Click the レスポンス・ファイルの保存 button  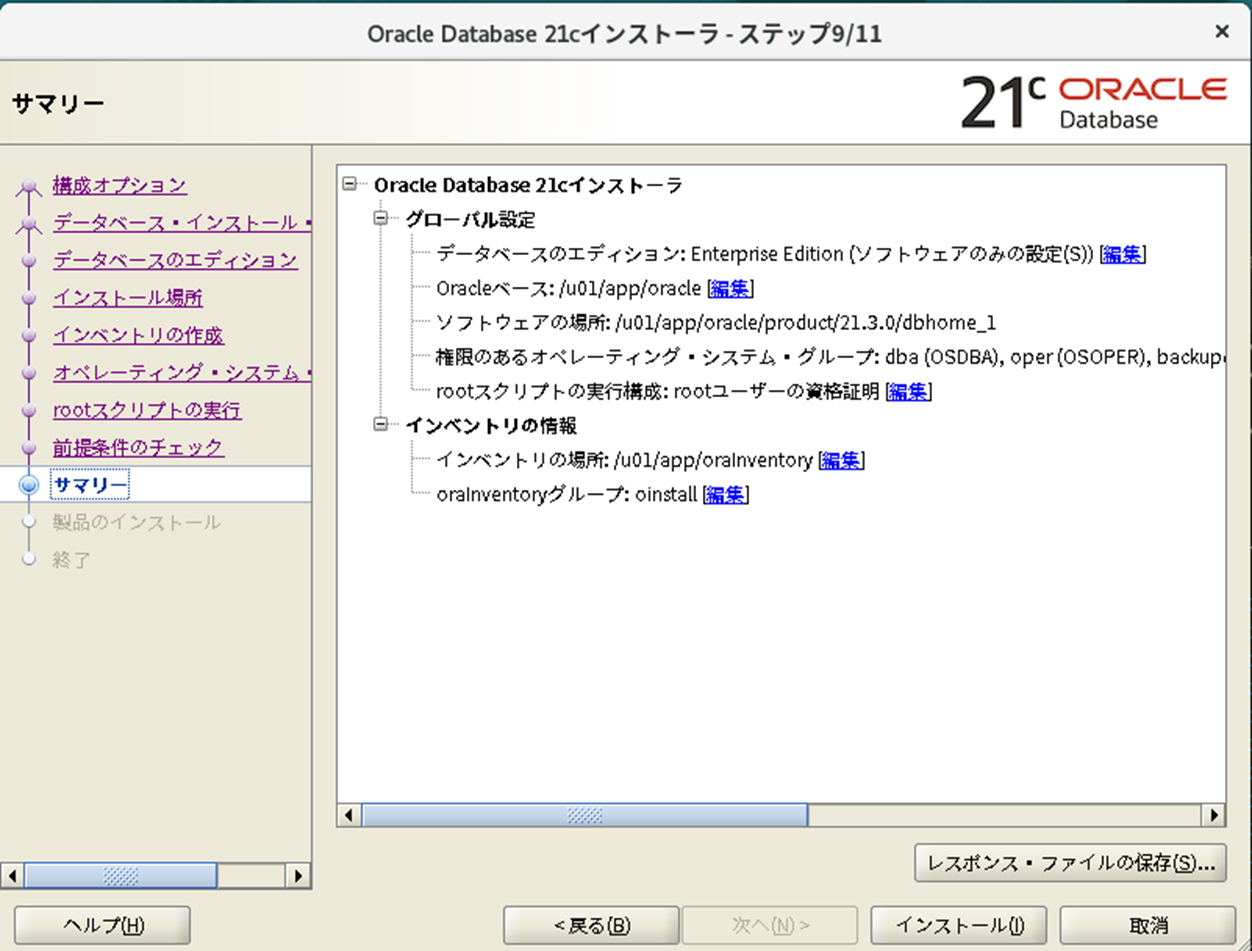1070,863
